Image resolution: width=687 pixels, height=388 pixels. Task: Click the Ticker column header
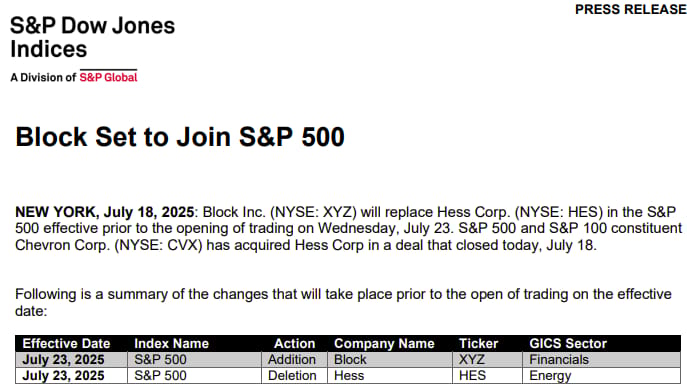point(478,343)
